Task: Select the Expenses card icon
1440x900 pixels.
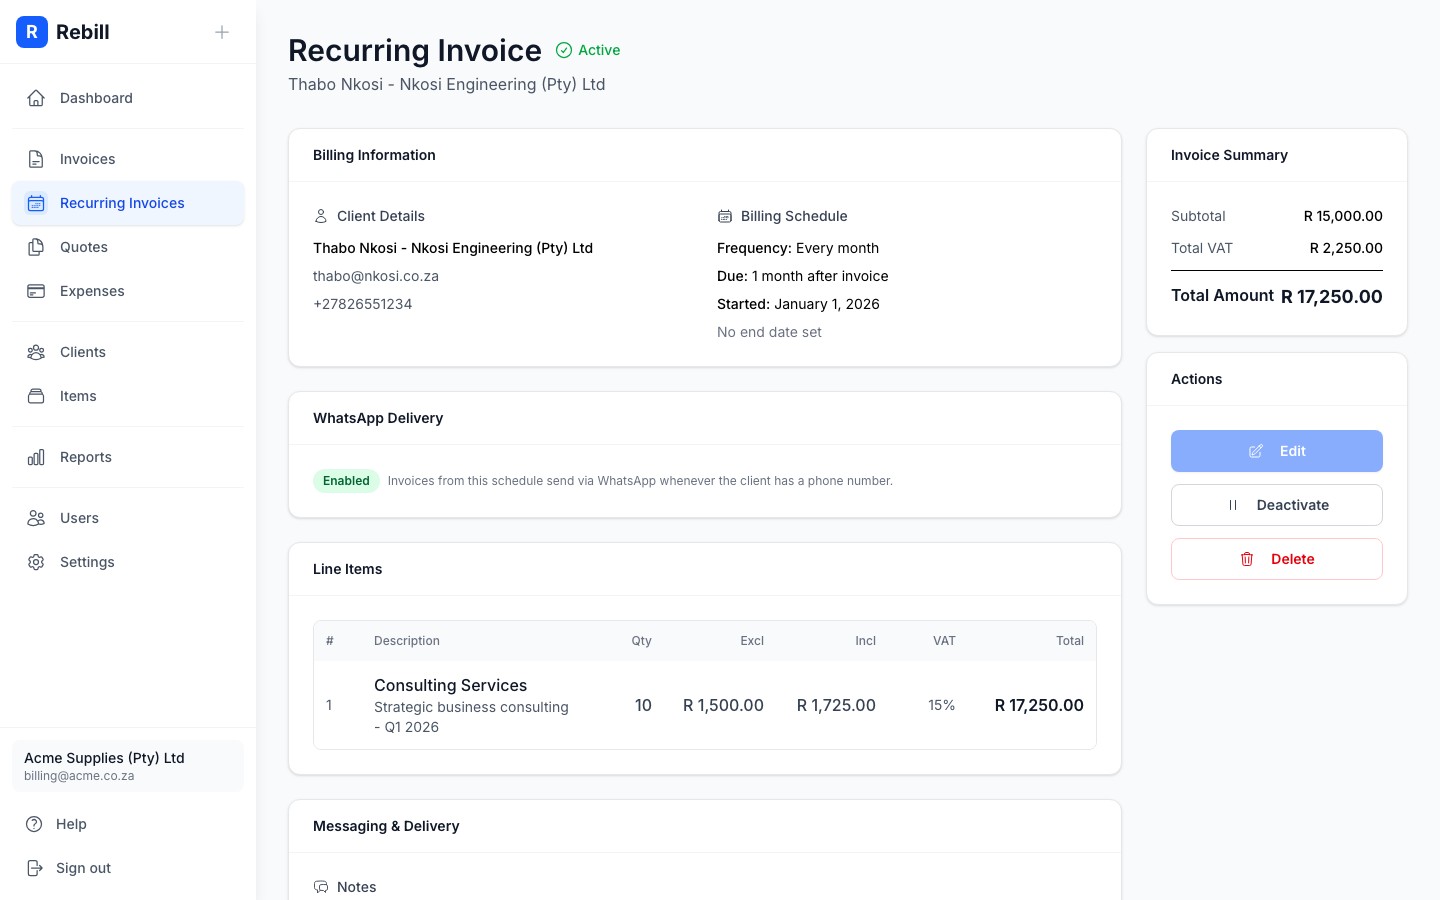Action: pos(36,291)
